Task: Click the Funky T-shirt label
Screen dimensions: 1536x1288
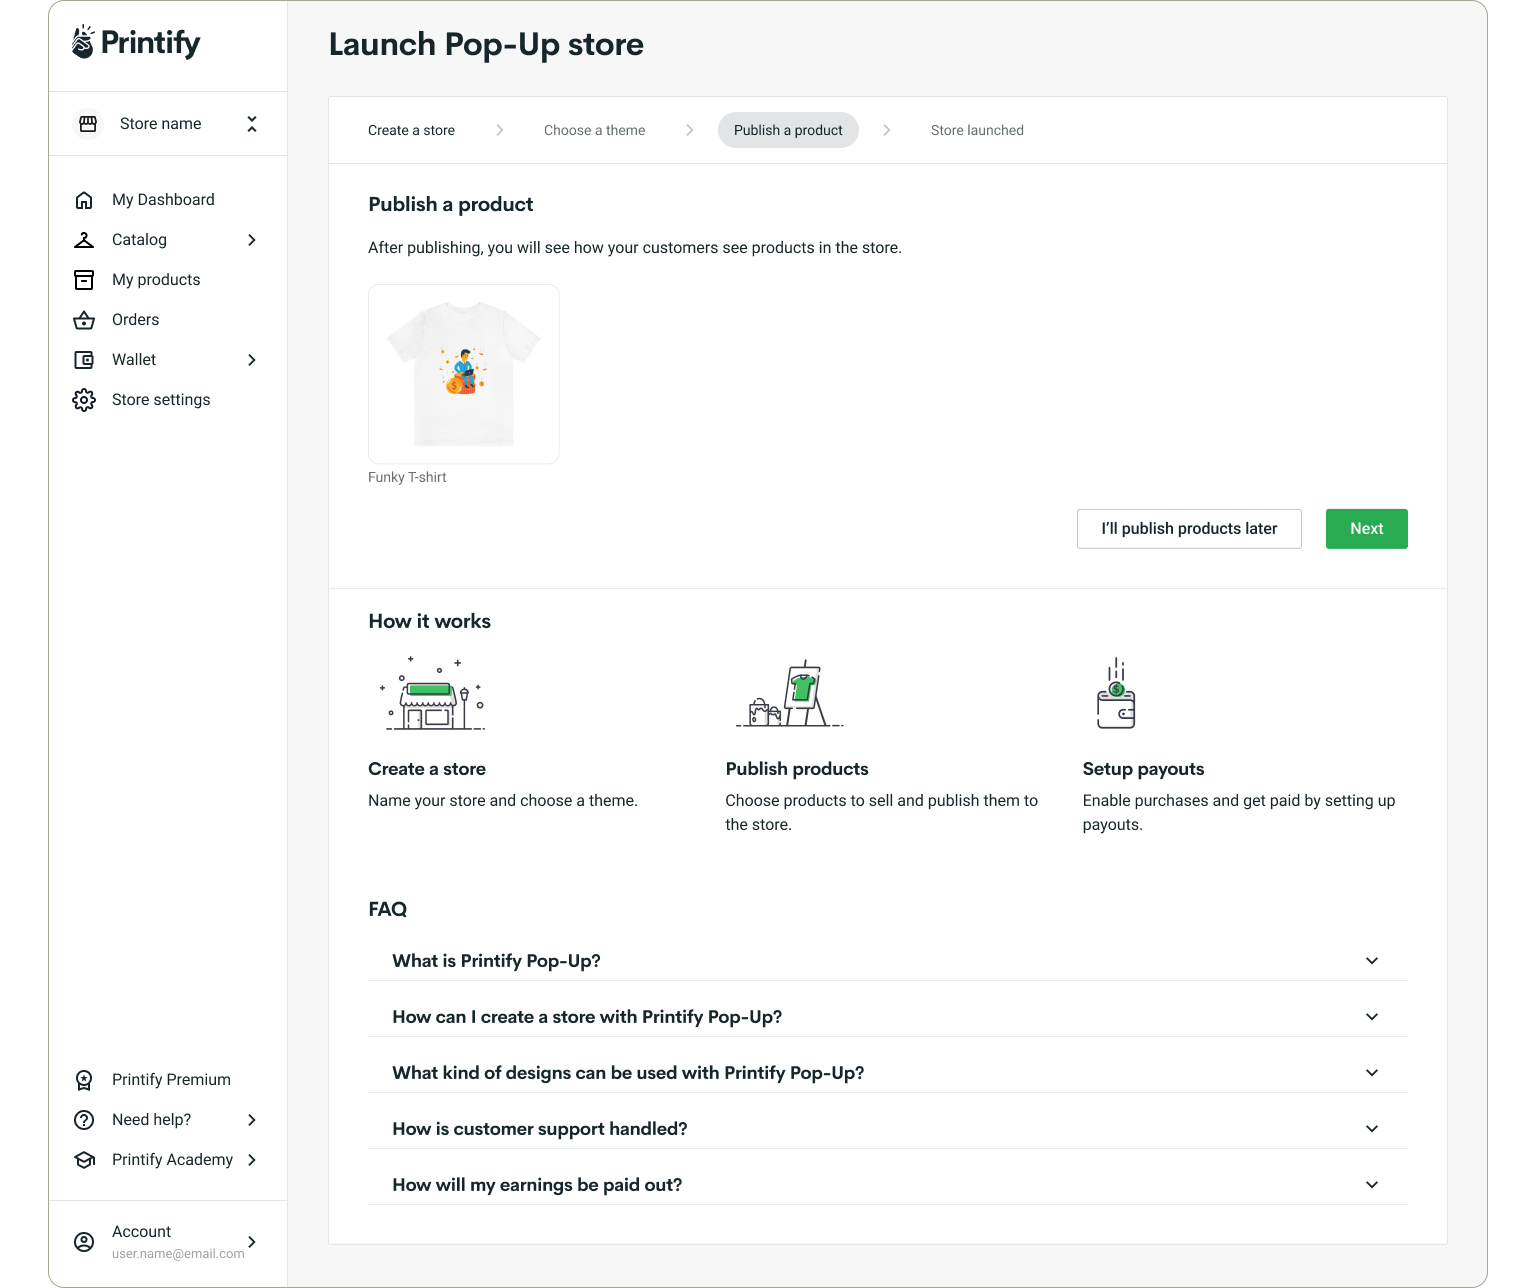Action: tap(407, 477)
